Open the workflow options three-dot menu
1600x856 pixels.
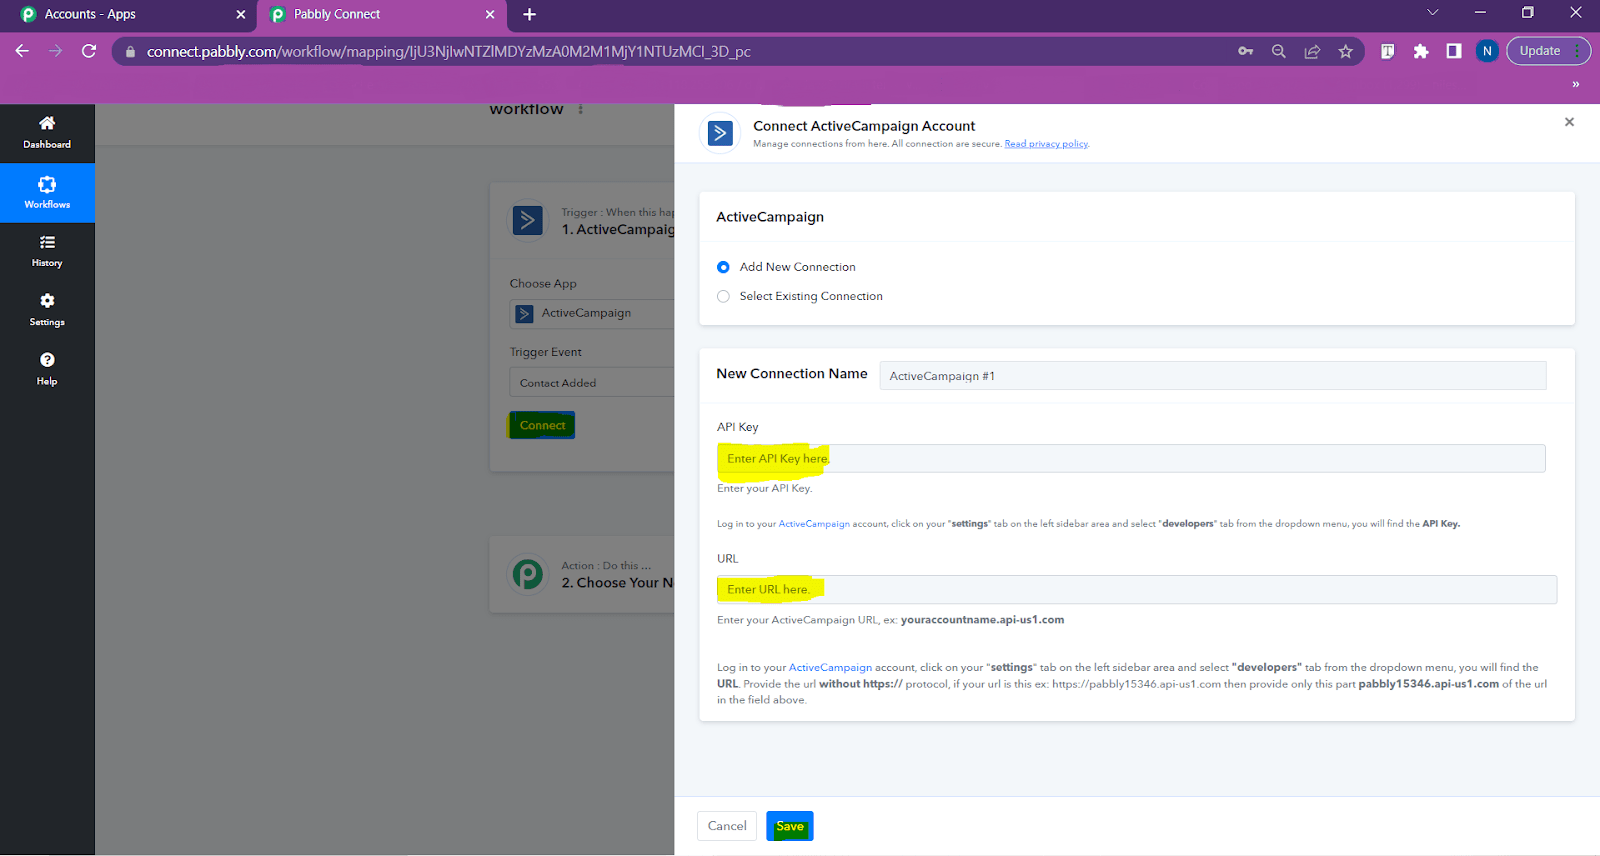[x=580, y=109]
